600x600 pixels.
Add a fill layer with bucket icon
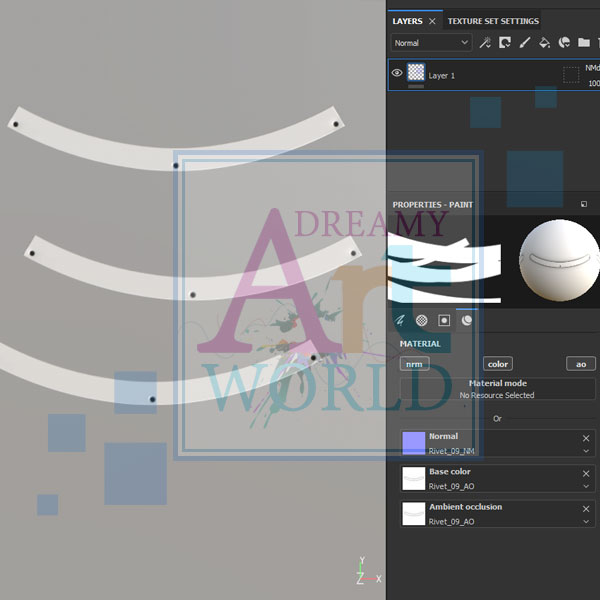[544, 43]
